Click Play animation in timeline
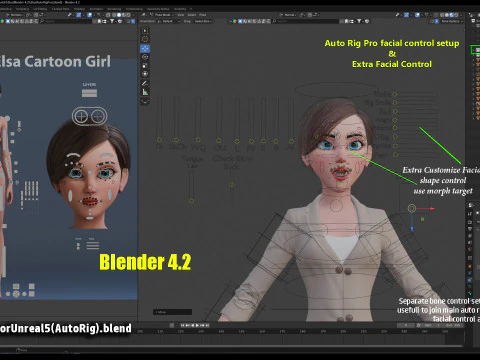 point(197,325)
